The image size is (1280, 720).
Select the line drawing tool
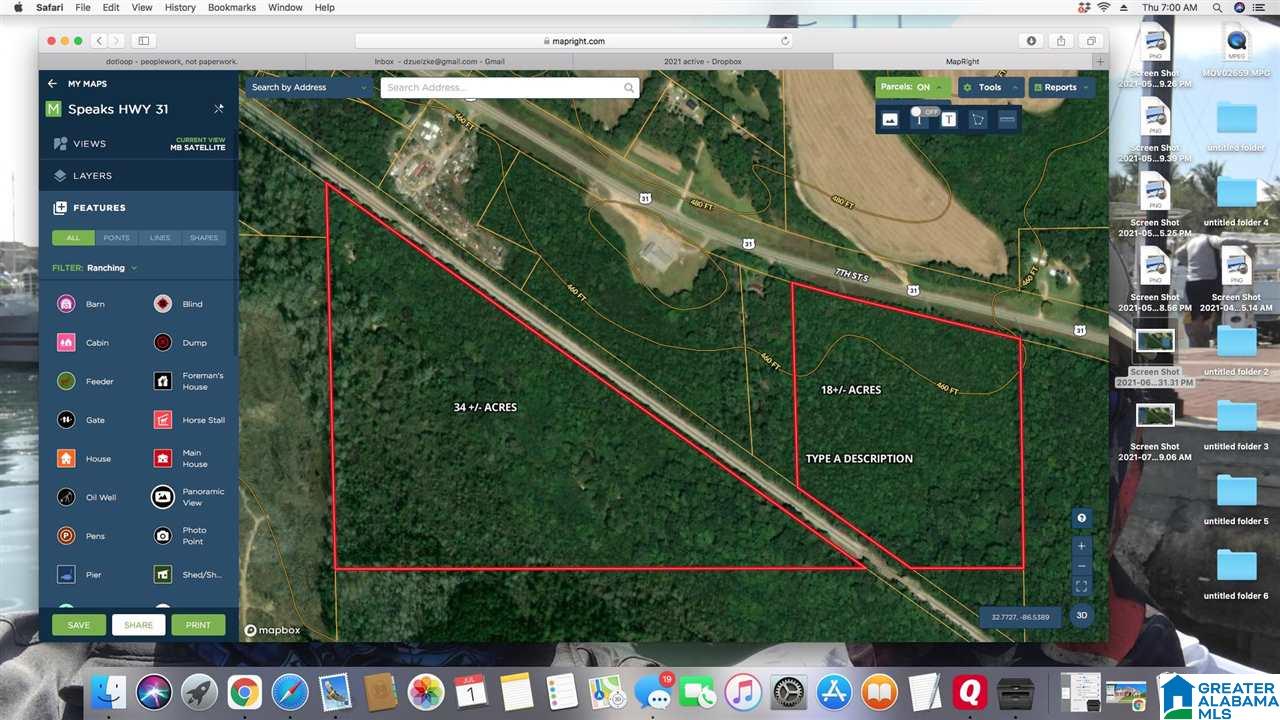point(1007,120)
